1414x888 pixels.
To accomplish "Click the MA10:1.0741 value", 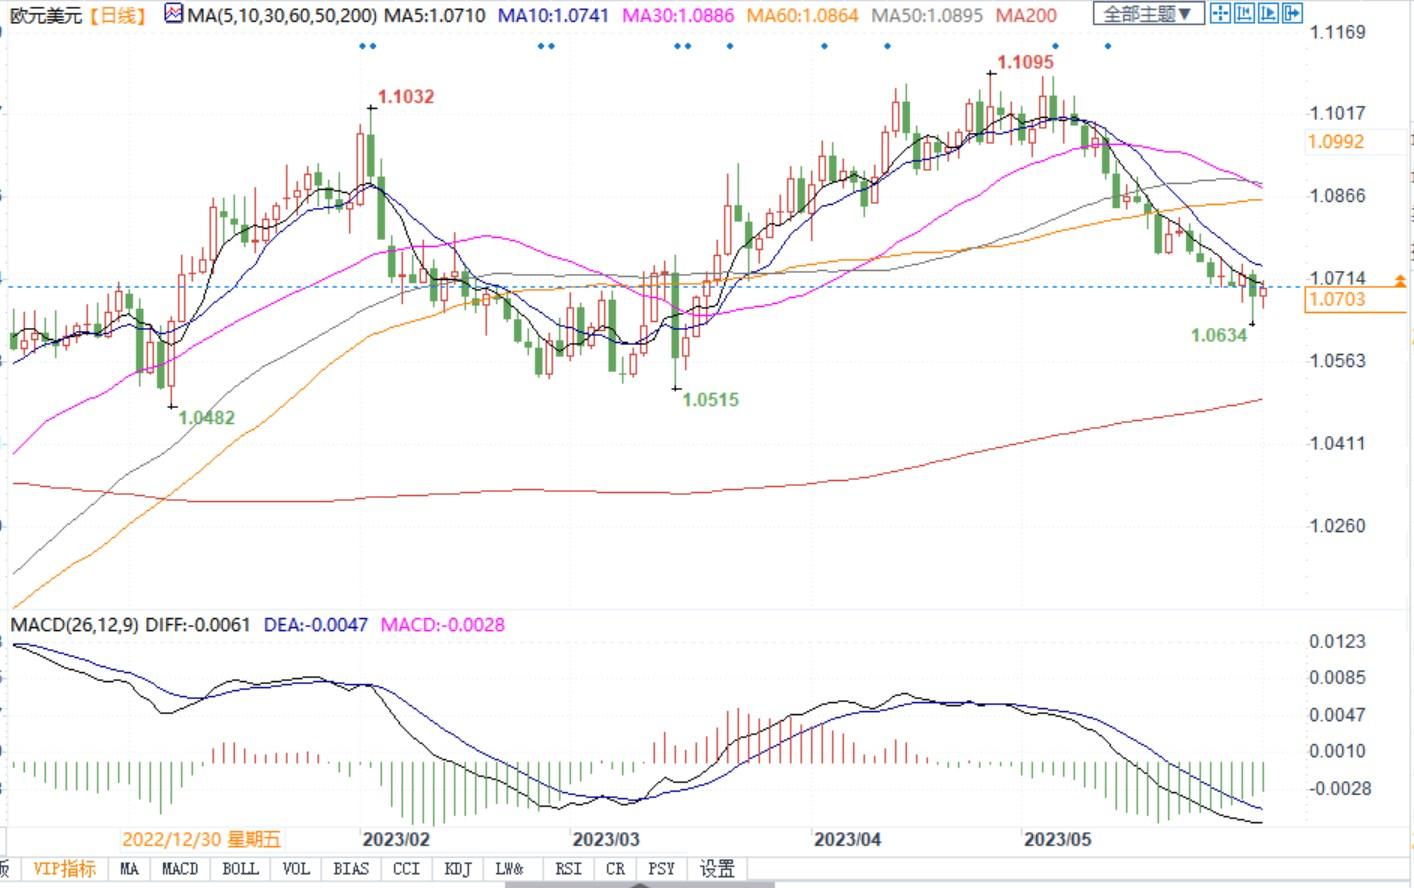I will pos(554,15).
